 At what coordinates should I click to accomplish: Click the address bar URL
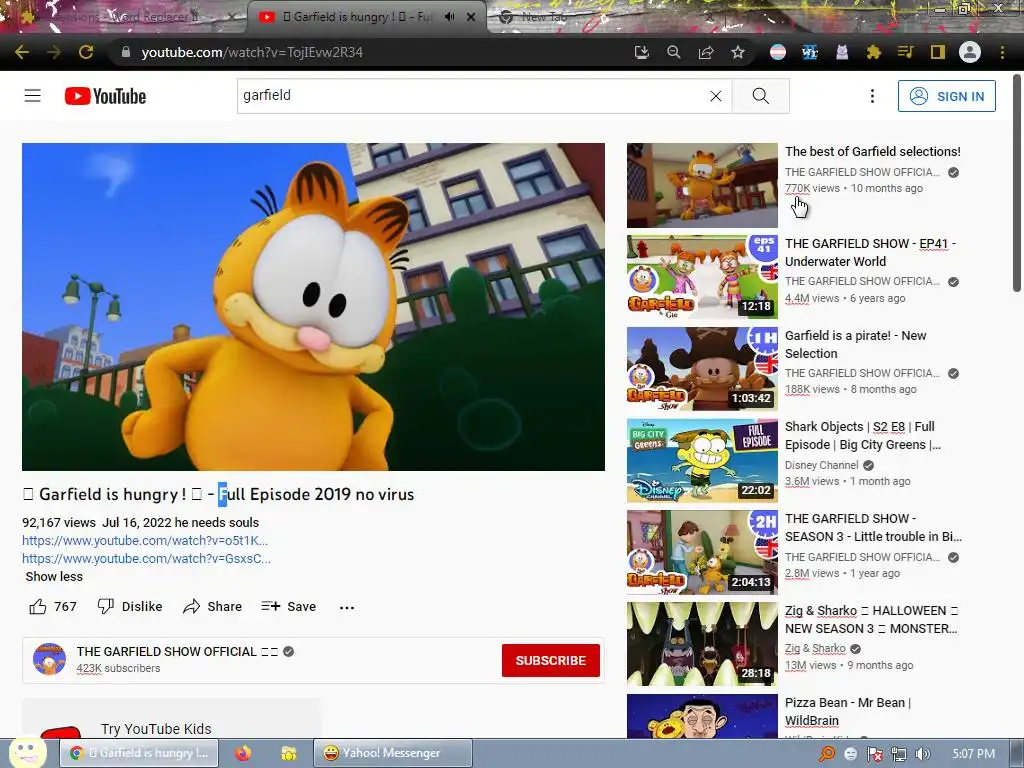pyautogui.click(x=252, y=52)
